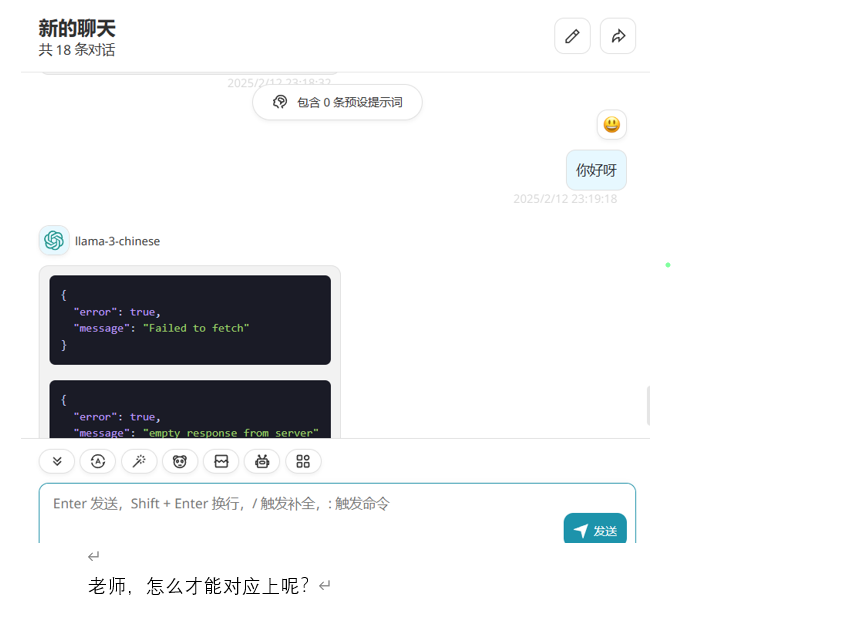Click the pencil edit title icon
This screenshot has height=620, width=848.
[x=572, y=36]
